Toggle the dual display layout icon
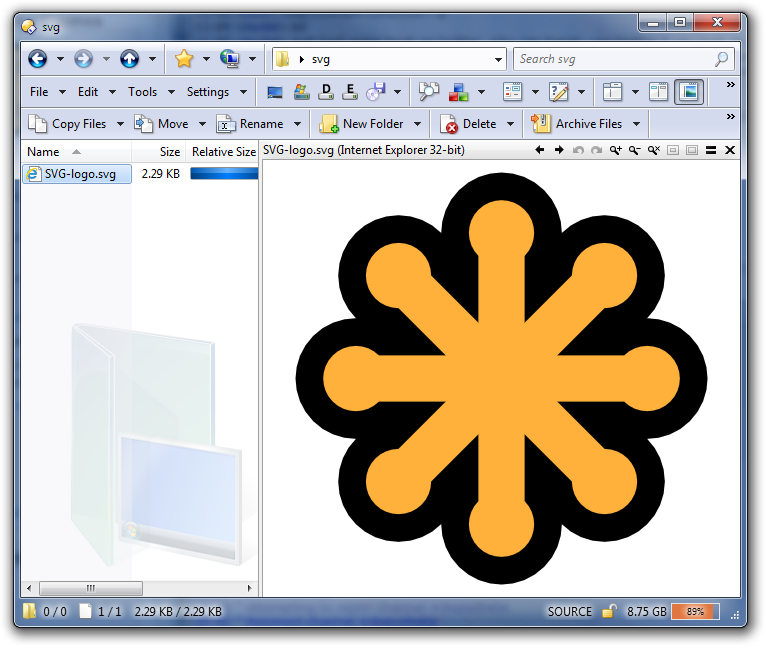This screenshot has width=765, height=647. (x=659, y=92)
